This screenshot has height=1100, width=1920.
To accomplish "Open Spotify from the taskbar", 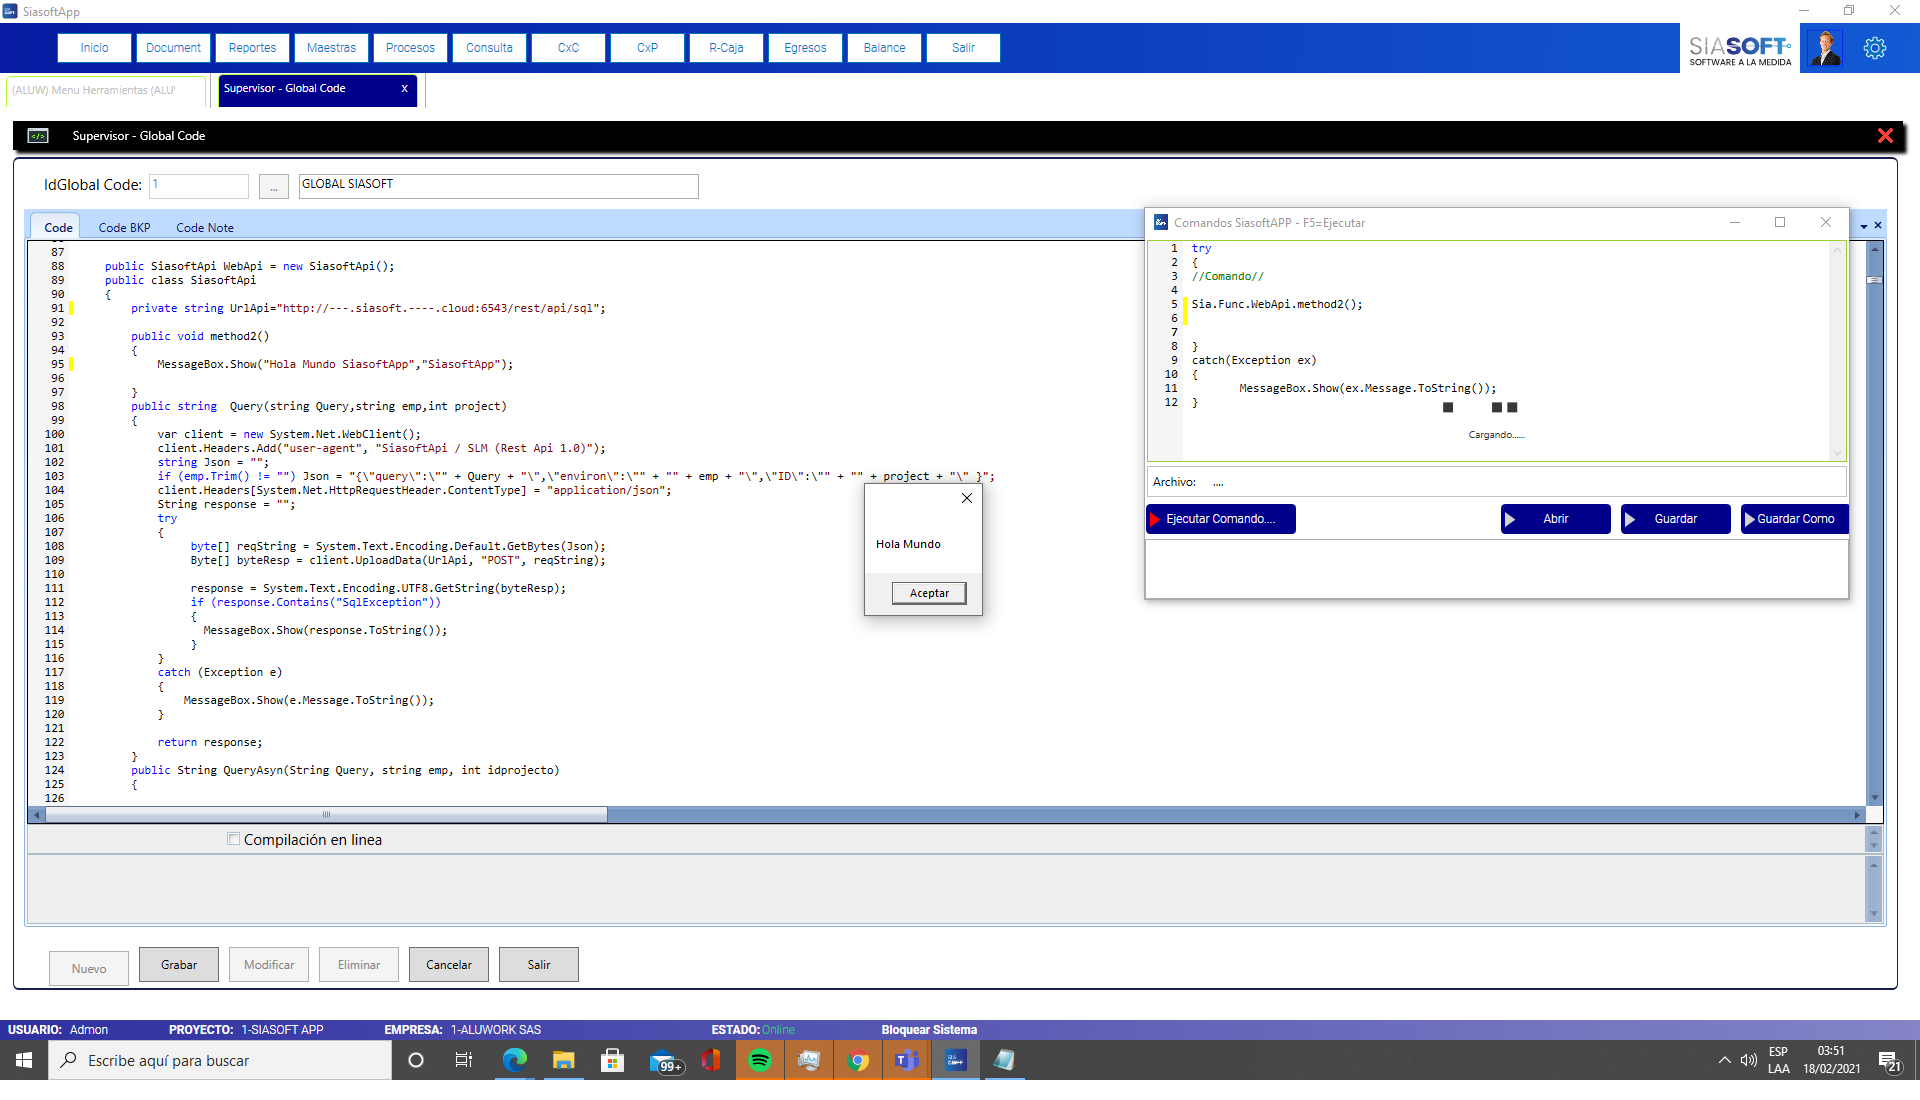I will pyautogui.click(x=760, y=1060).
